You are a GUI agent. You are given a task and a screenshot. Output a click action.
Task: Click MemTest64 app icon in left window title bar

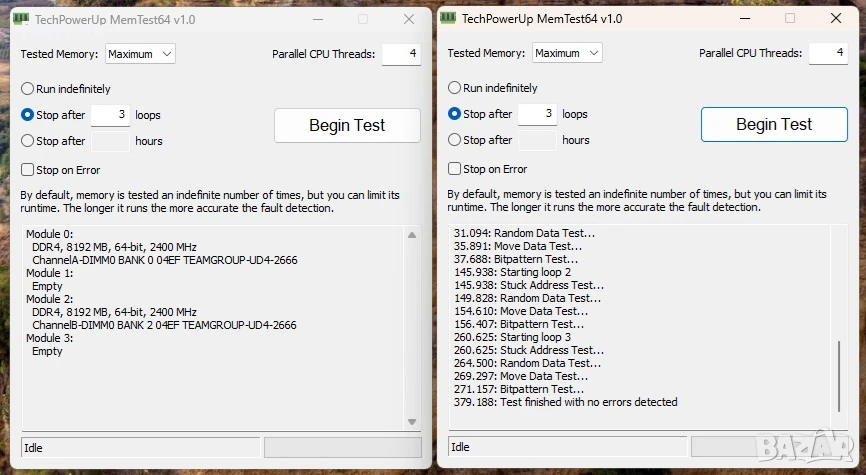click(21, 19)
